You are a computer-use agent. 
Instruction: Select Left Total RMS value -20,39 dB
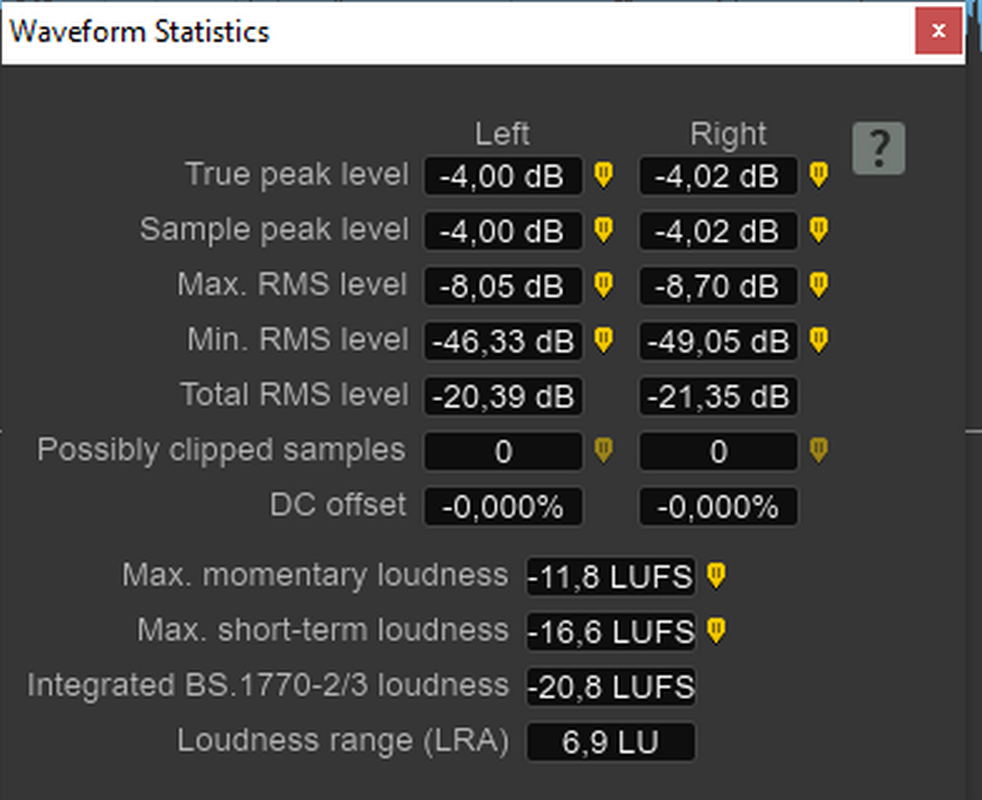click(504, 397)
